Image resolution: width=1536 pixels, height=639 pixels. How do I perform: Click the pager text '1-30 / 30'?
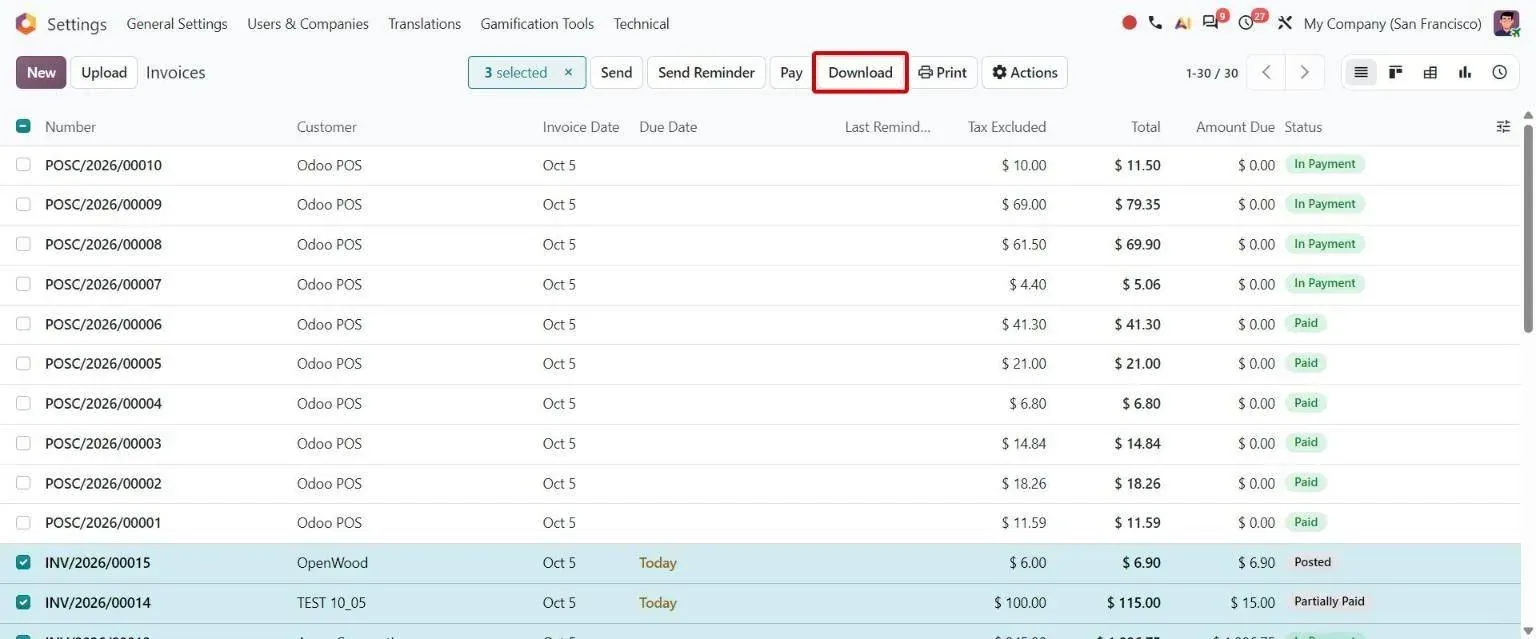pyautogui.click(x=1212, y=73)
